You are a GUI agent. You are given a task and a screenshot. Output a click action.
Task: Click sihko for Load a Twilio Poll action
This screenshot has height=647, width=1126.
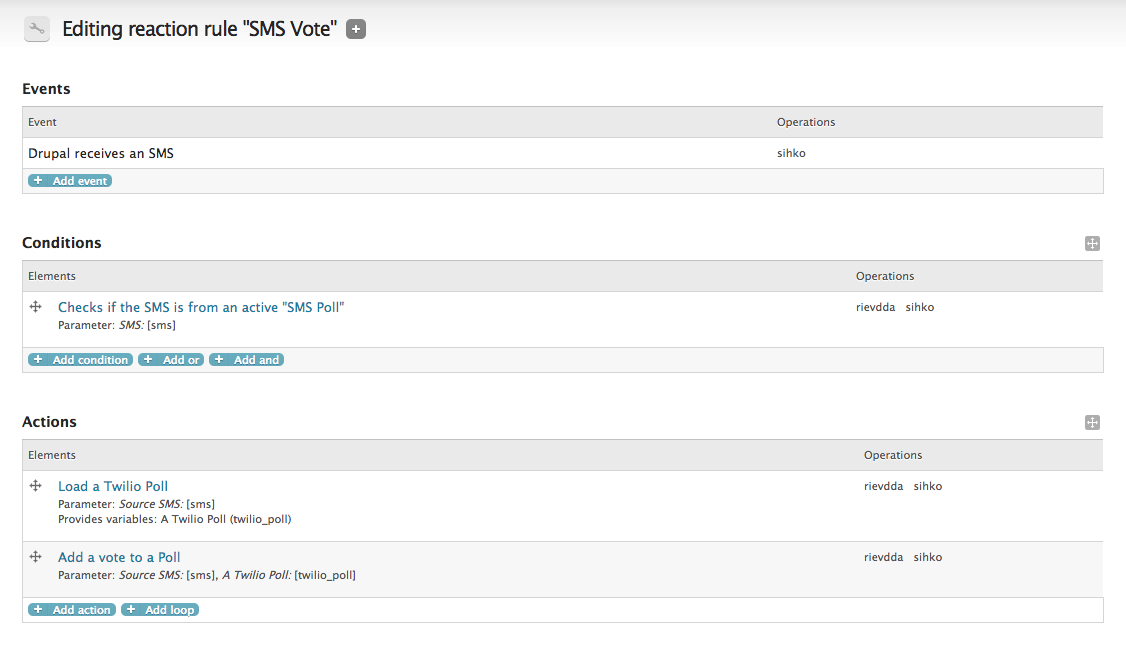(928, 487)
